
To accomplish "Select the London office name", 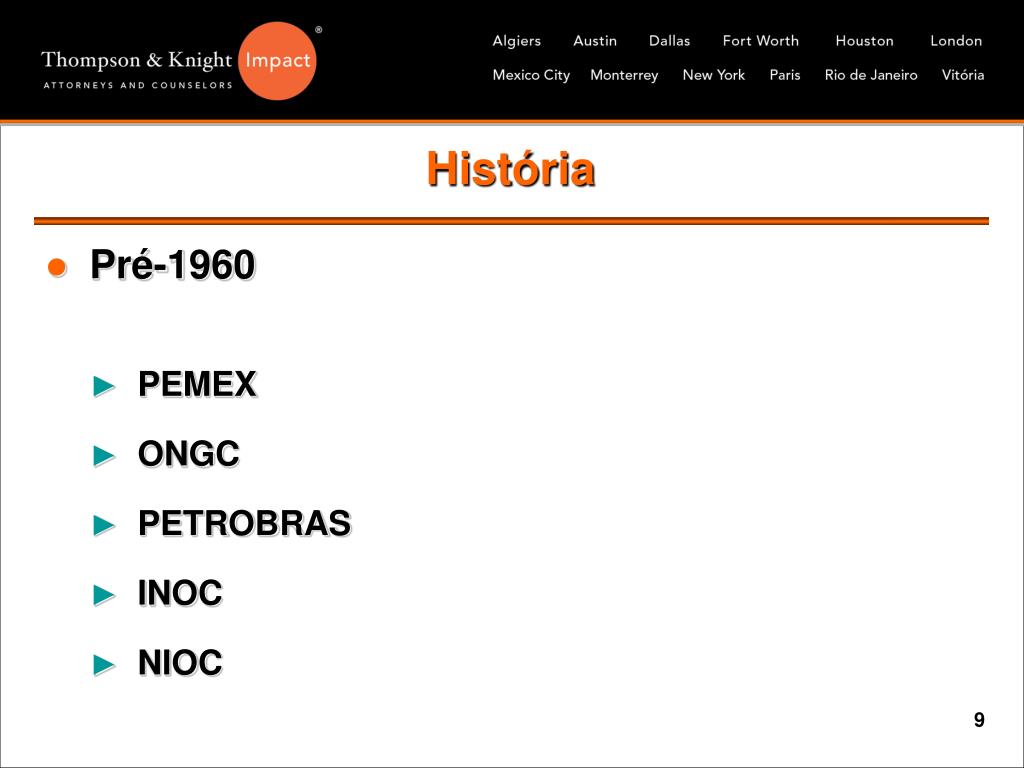I will click(x=956, y=40).
